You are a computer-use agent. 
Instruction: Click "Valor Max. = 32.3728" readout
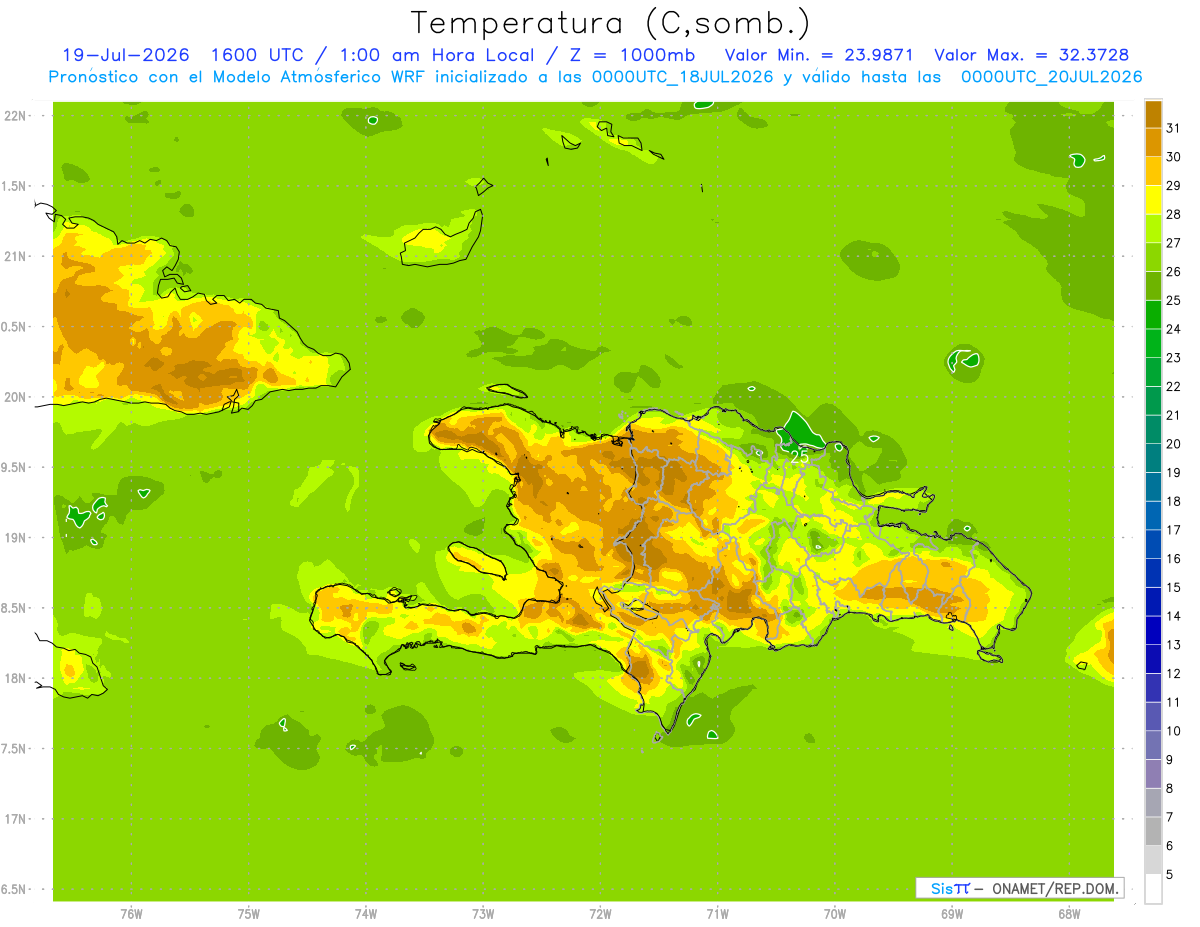(x=1031, y=55)
